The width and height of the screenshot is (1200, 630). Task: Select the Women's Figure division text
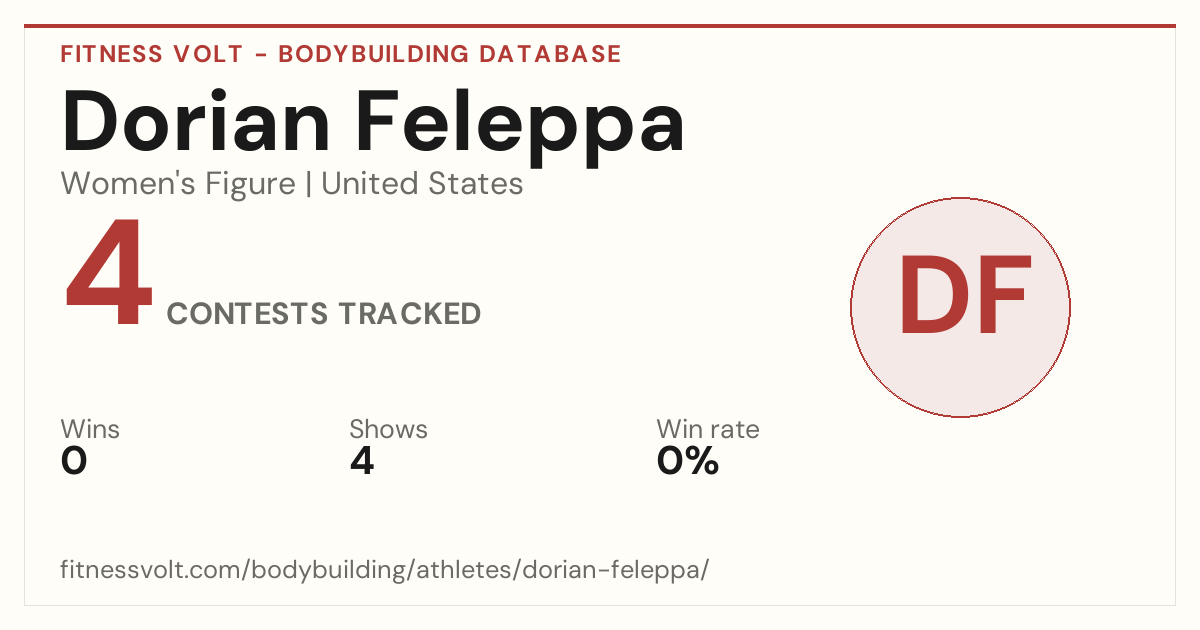178,184
